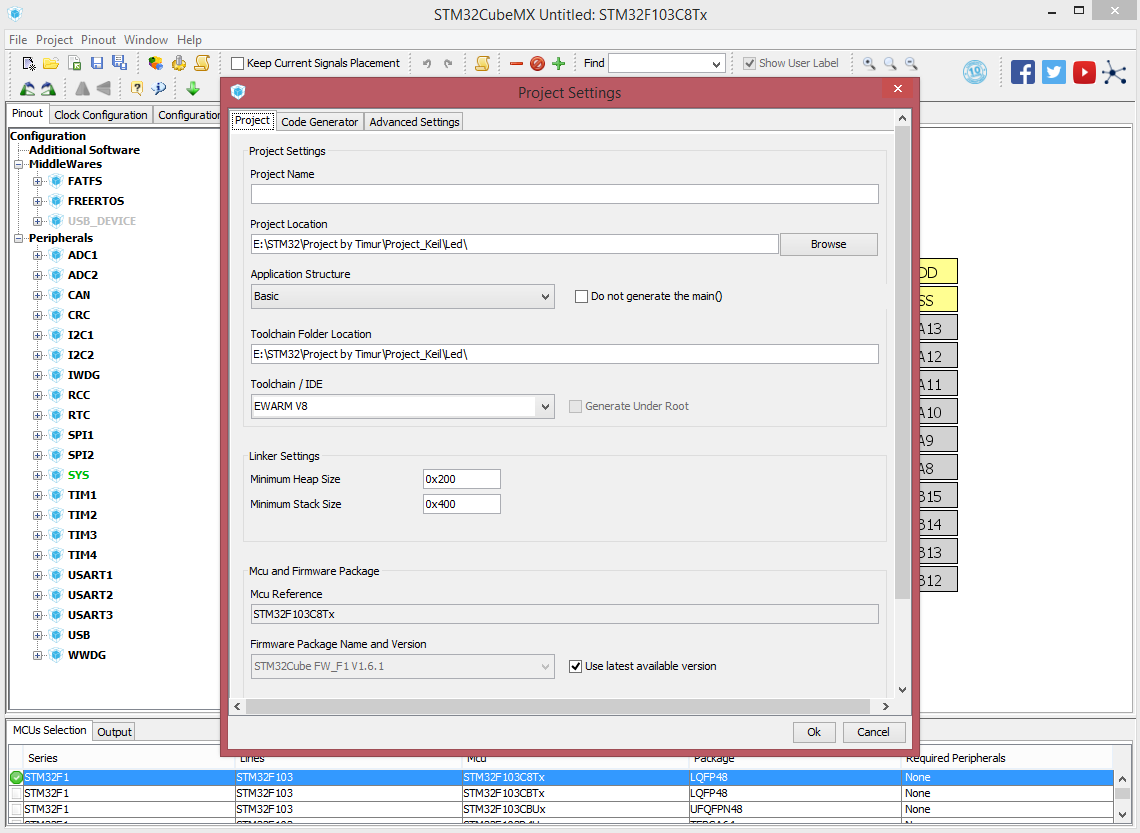
Task: Click the Import Project icon
Action: pos(74,63)
